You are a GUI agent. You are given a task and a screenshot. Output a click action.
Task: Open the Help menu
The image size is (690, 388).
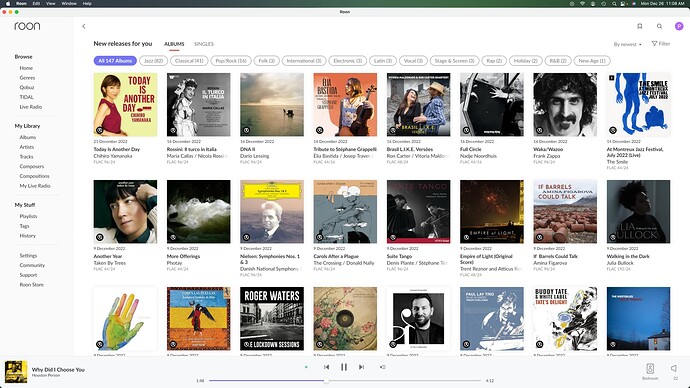pos(87,3)
